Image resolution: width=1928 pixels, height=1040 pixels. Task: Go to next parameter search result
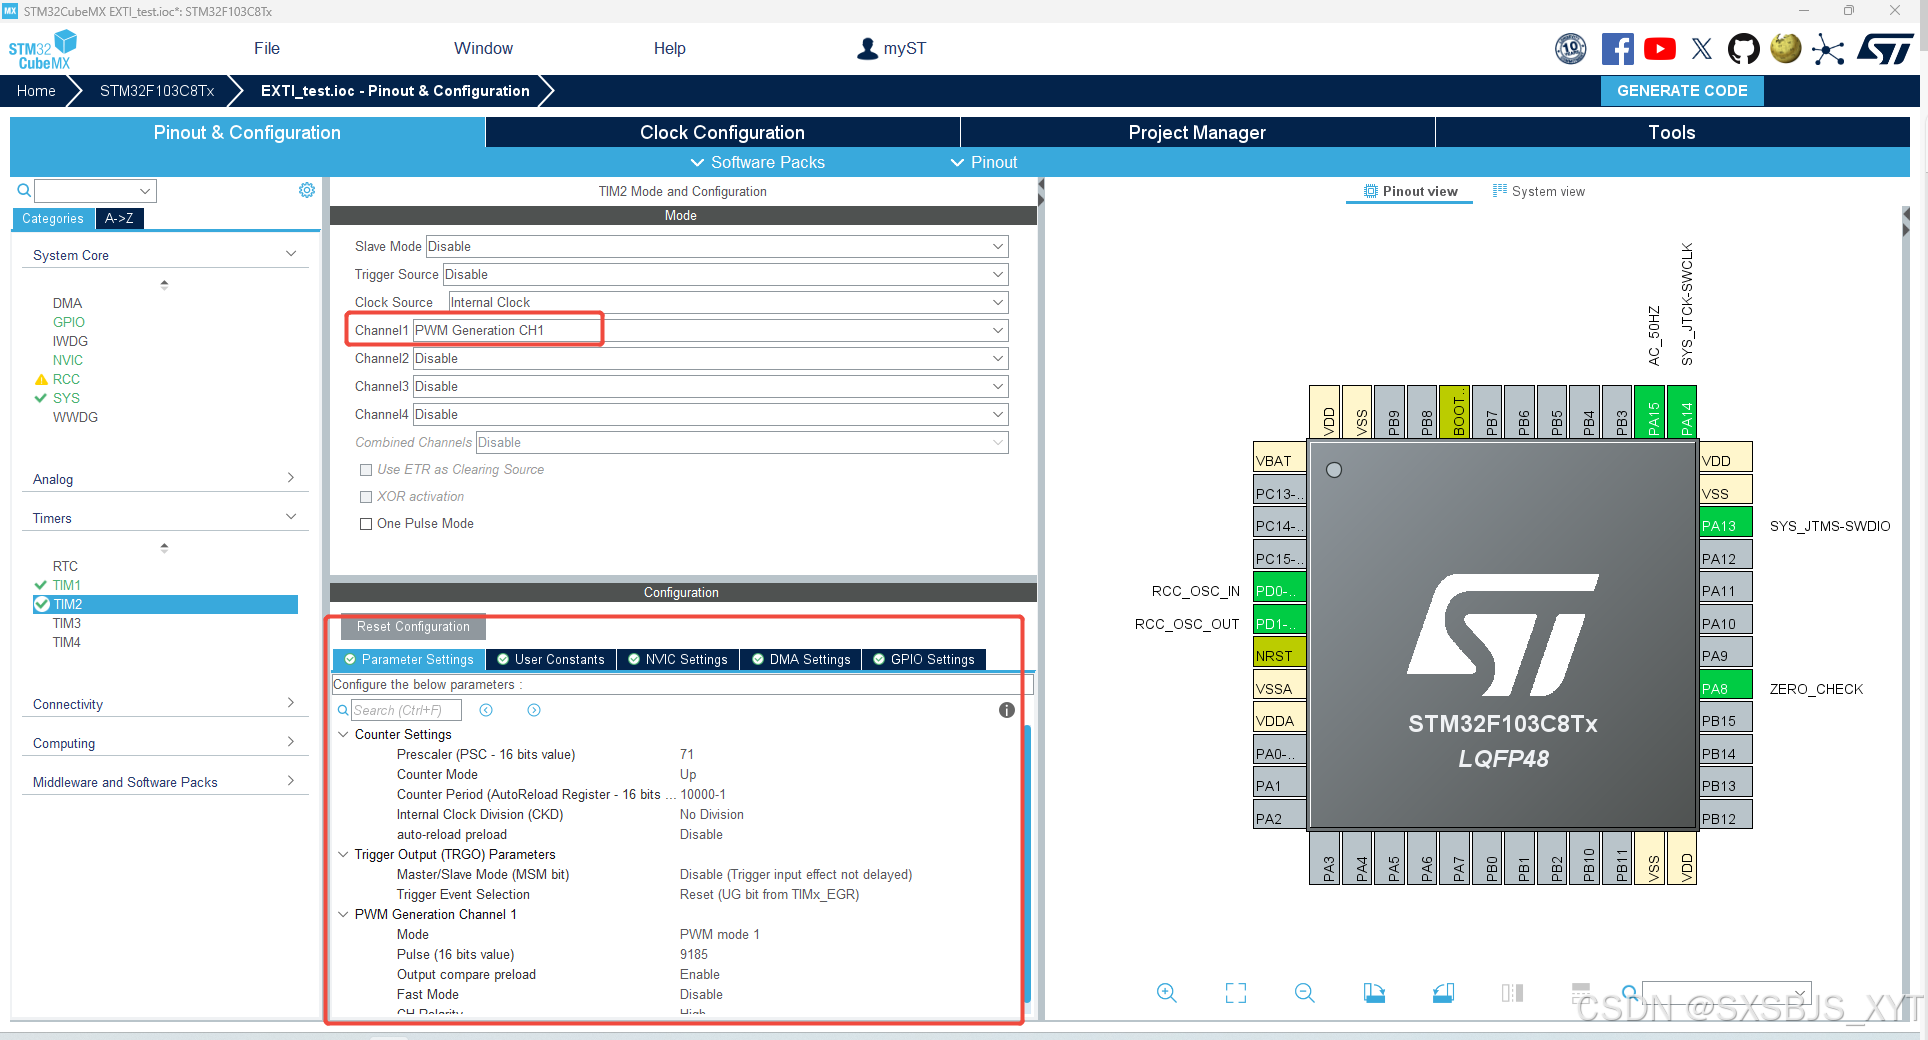[x=534, y=710]
